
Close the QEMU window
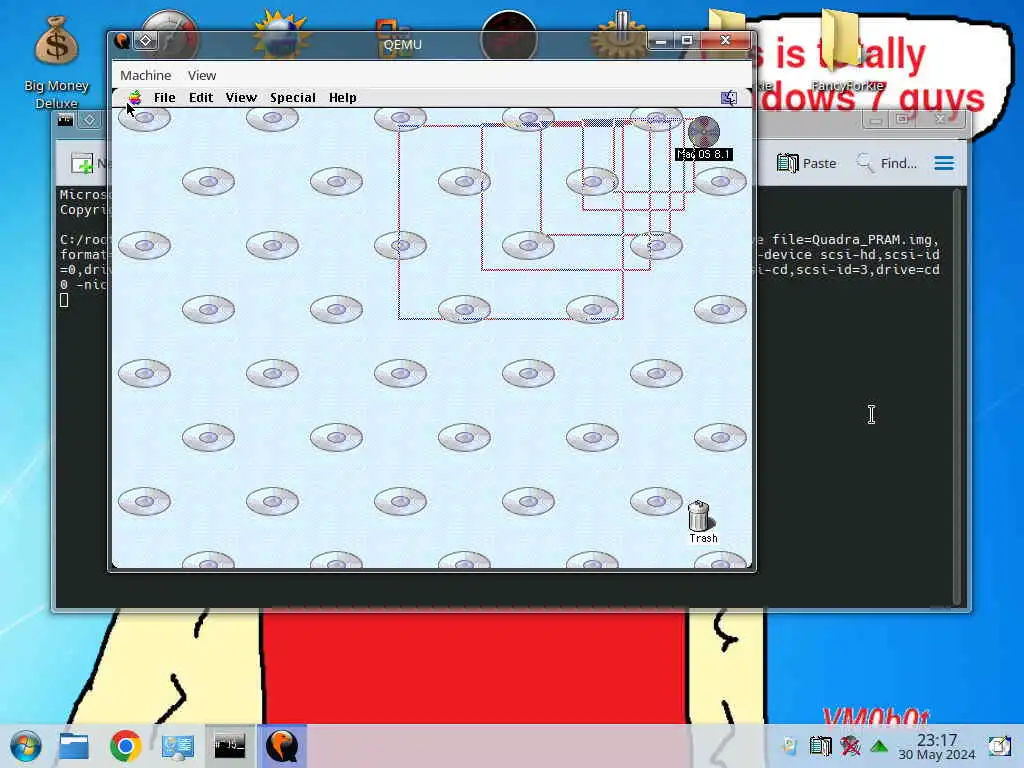click(725, 40)
